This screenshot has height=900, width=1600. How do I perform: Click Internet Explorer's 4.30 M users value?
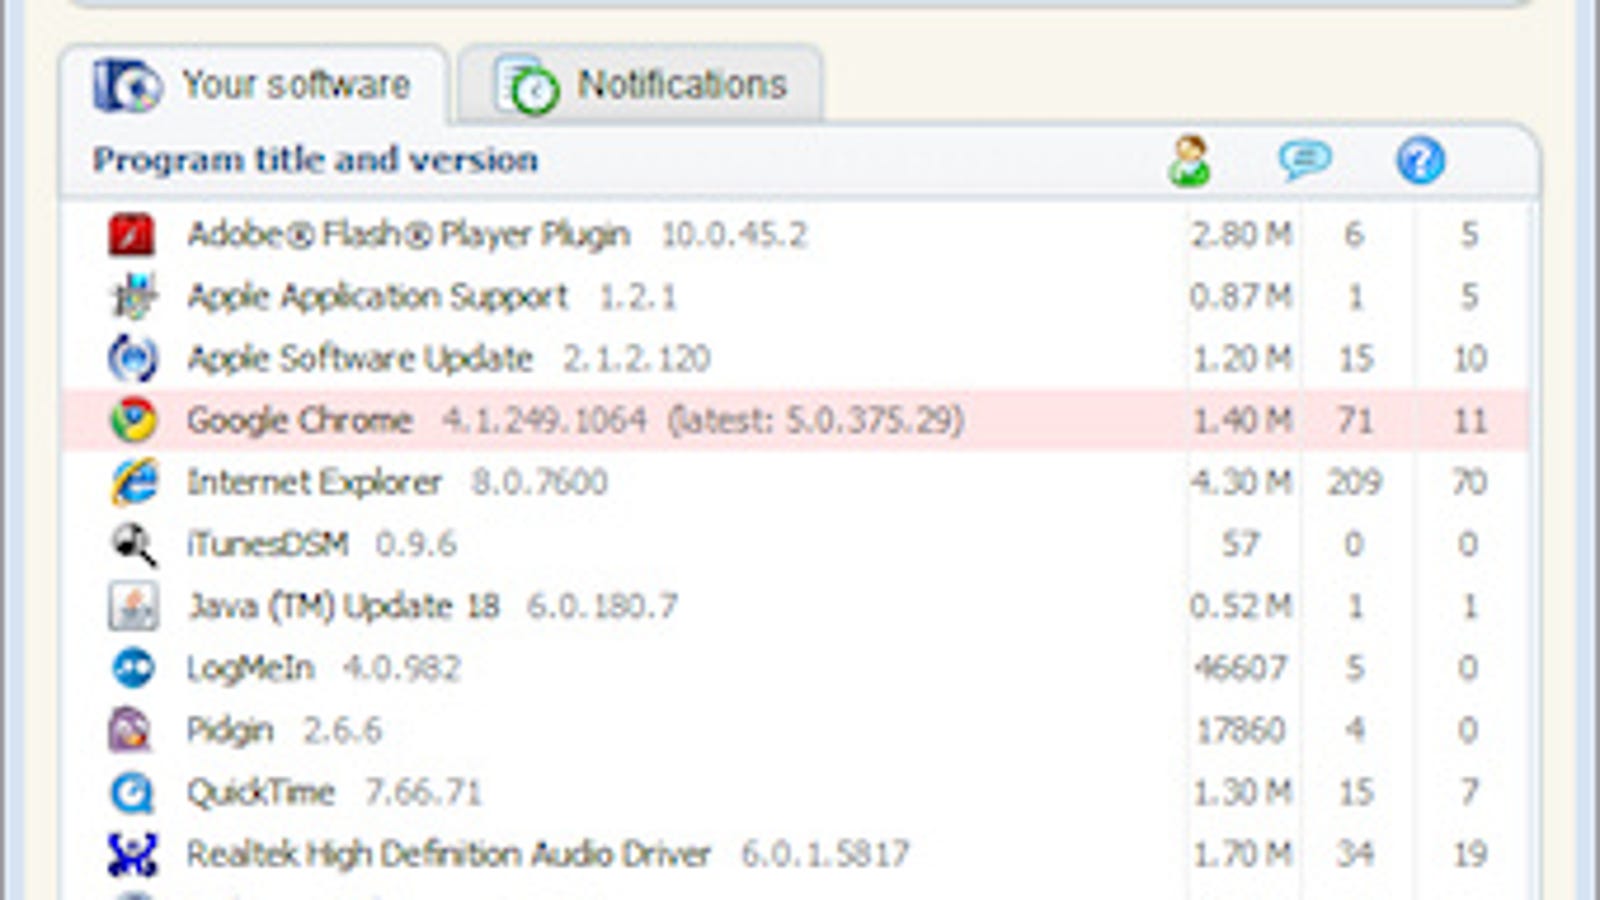[x=1241, y=482]
